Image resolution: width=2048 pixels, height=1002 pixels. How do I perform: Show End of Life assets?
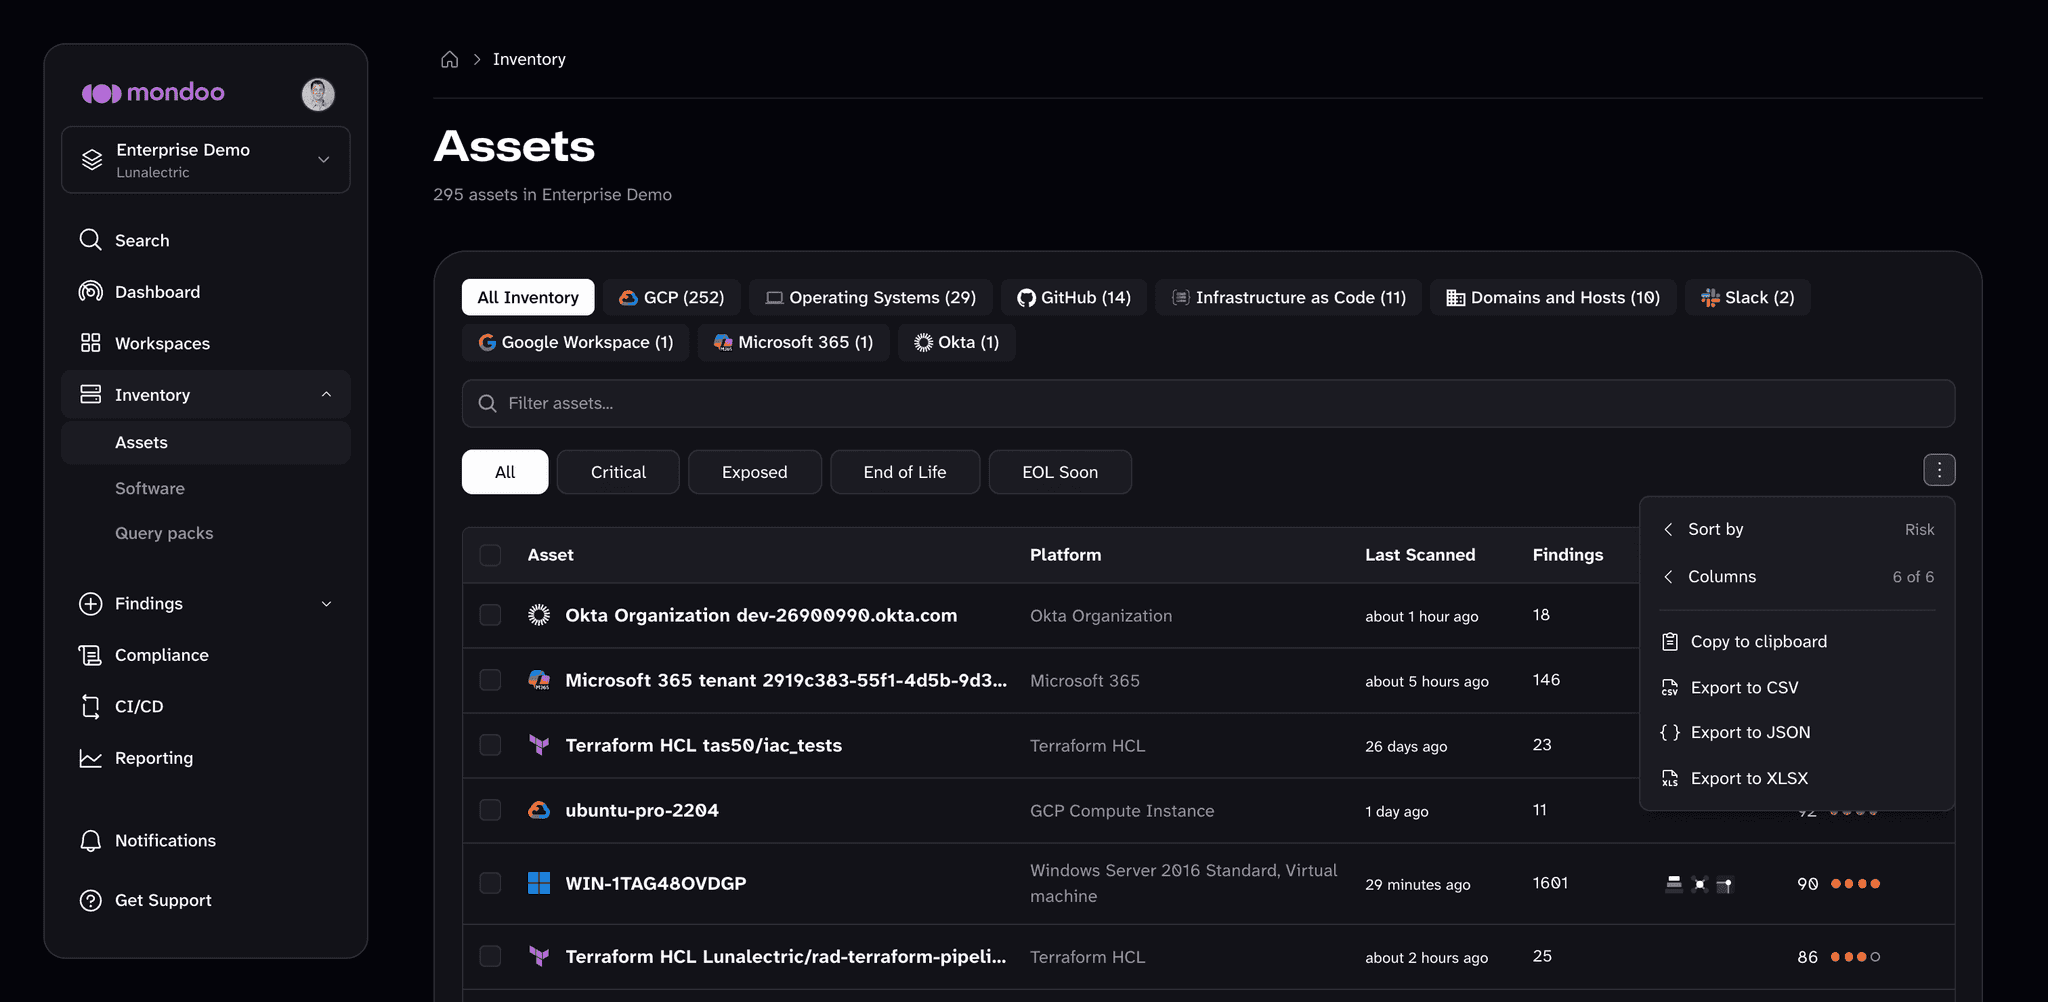pos(905,472)
